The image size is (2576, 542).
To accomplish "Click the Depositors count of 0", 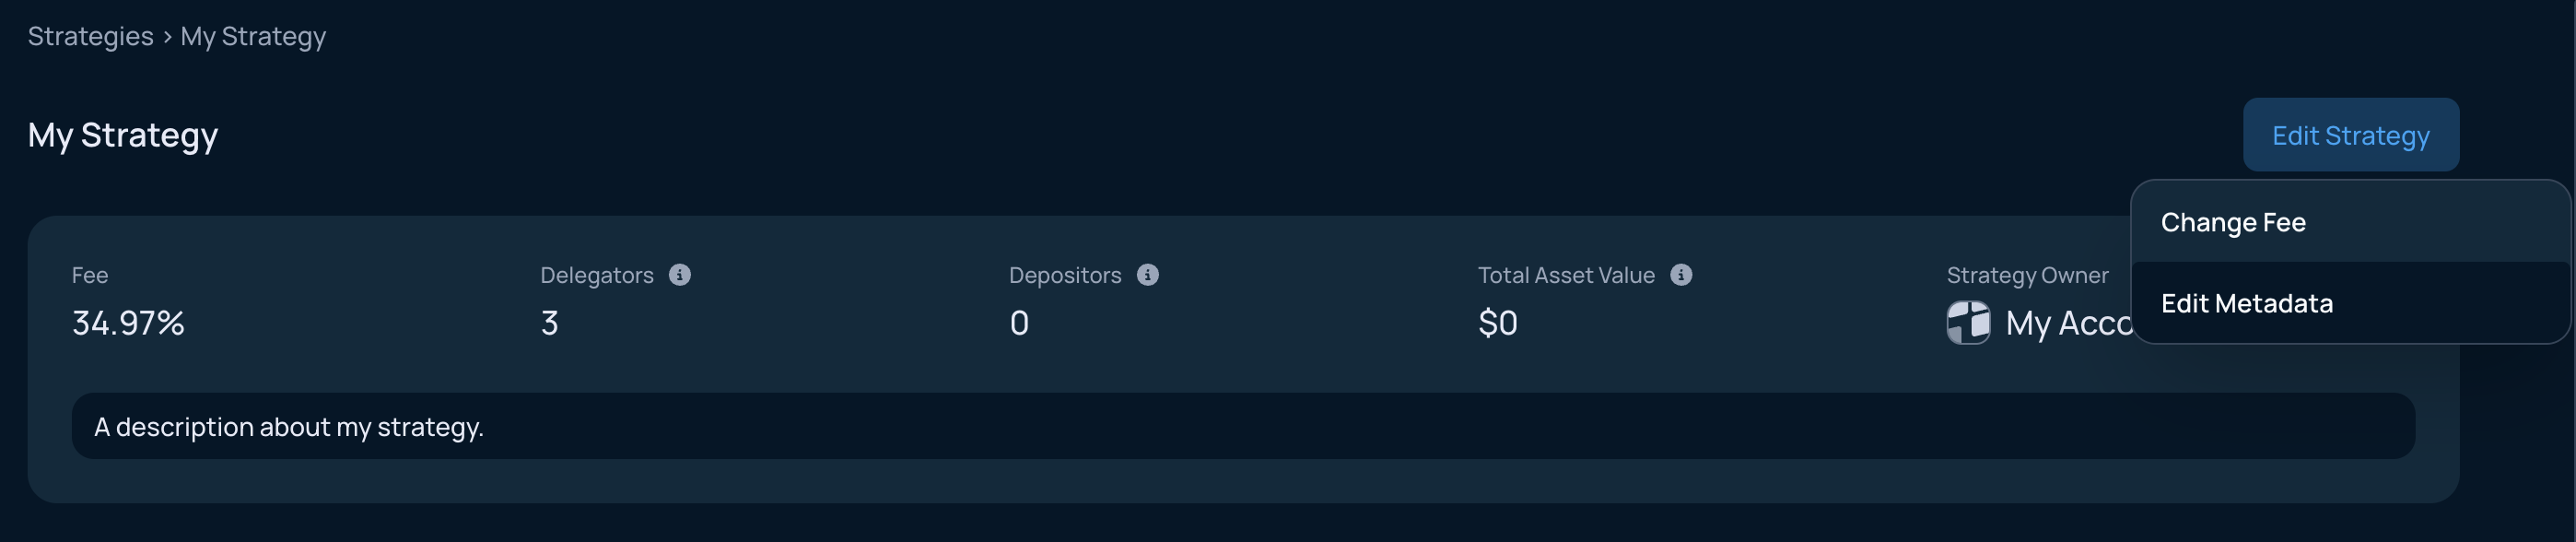I will click(x=1019, y=323).
